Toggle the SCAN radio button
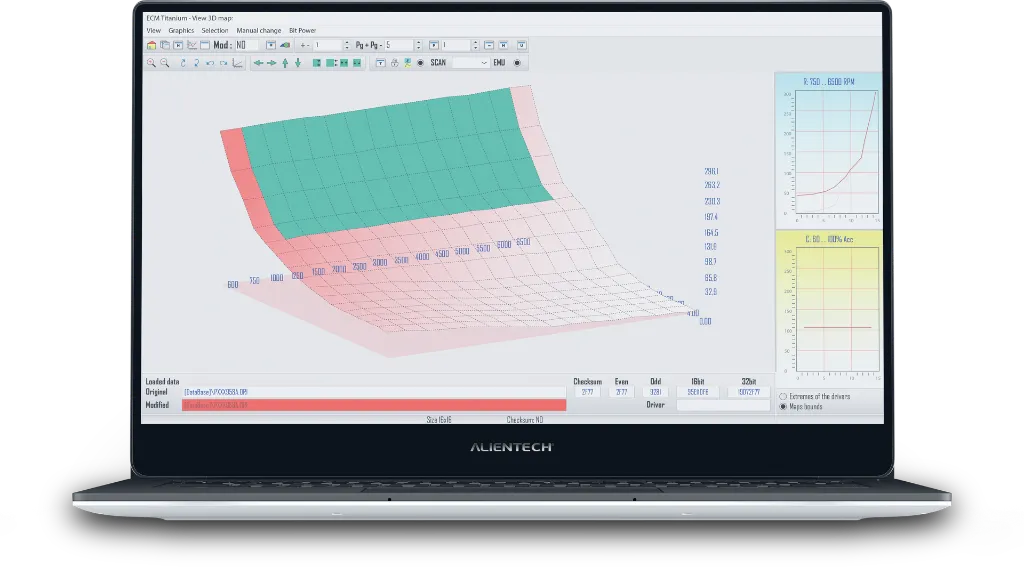 (x=420, y=63)
